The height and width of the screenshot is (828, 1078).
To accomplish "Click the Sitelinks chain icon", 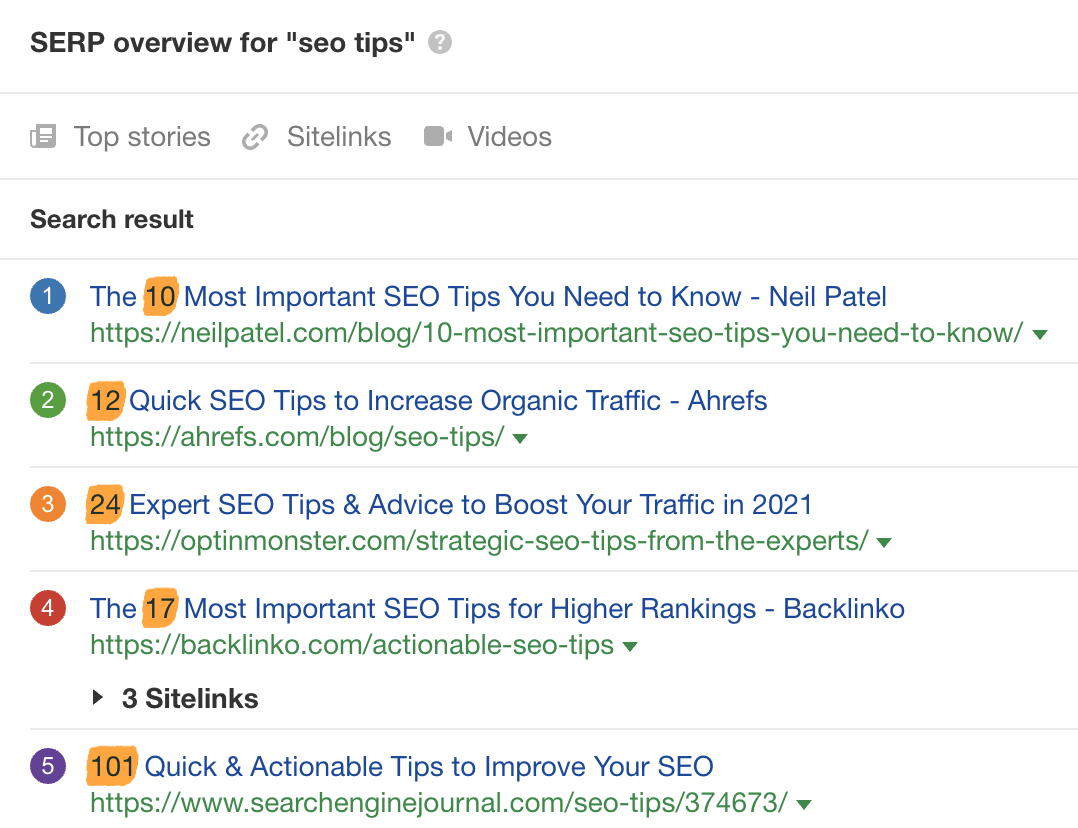I will click(256, 136).
